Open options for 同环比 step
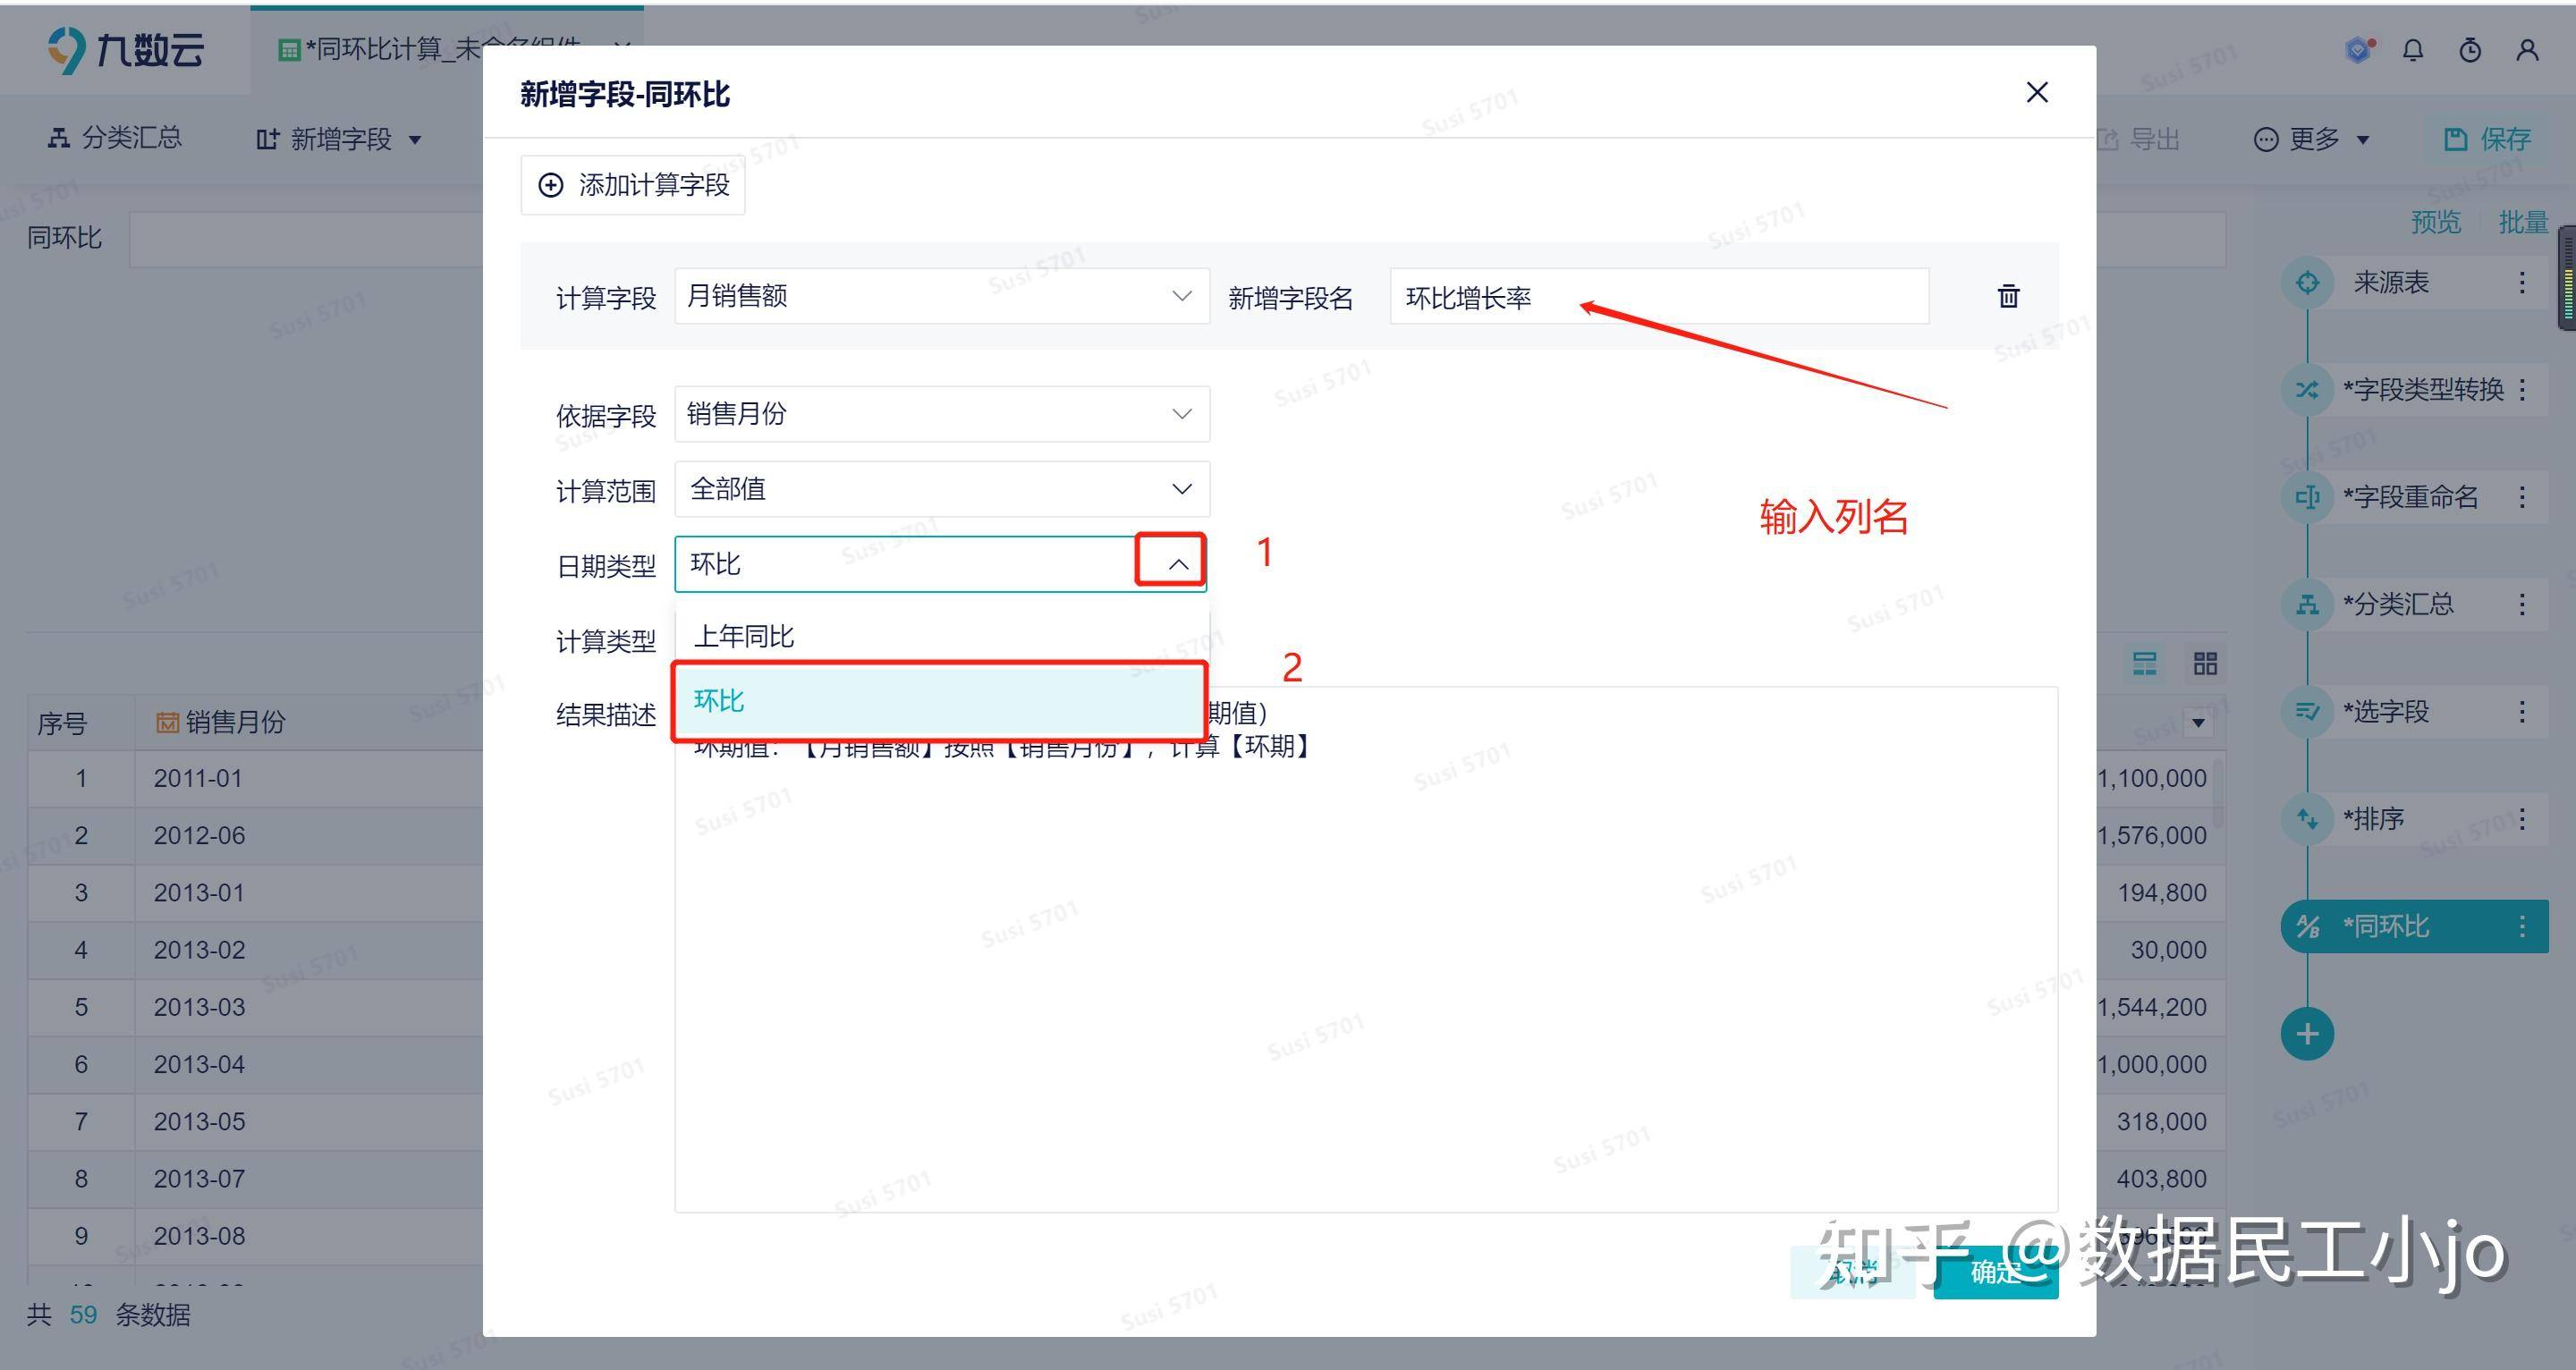The image size is (2576, 1370). click(x=2522, y=926)
